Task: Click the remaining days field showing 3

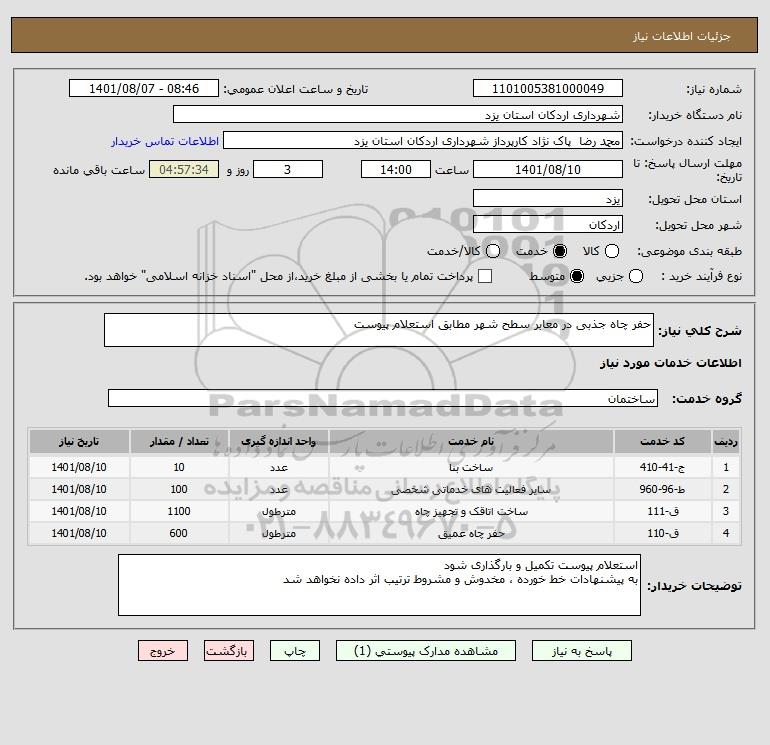Action: coord(288,169)
